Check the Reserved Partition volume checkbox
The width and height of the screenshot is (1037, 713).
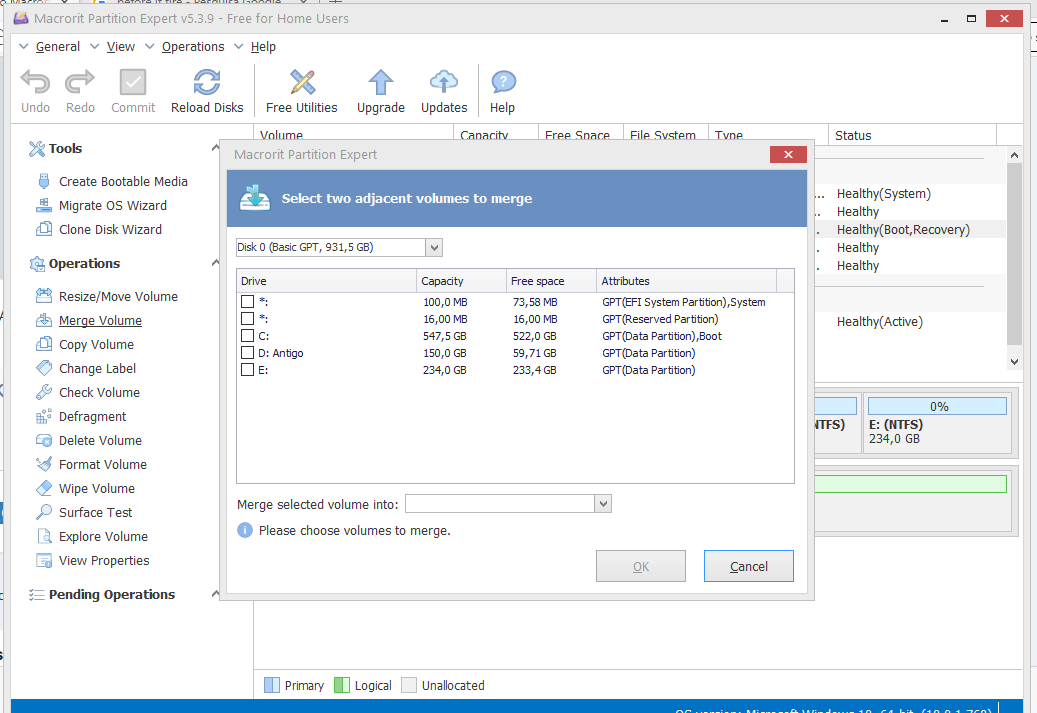point(247,319)
